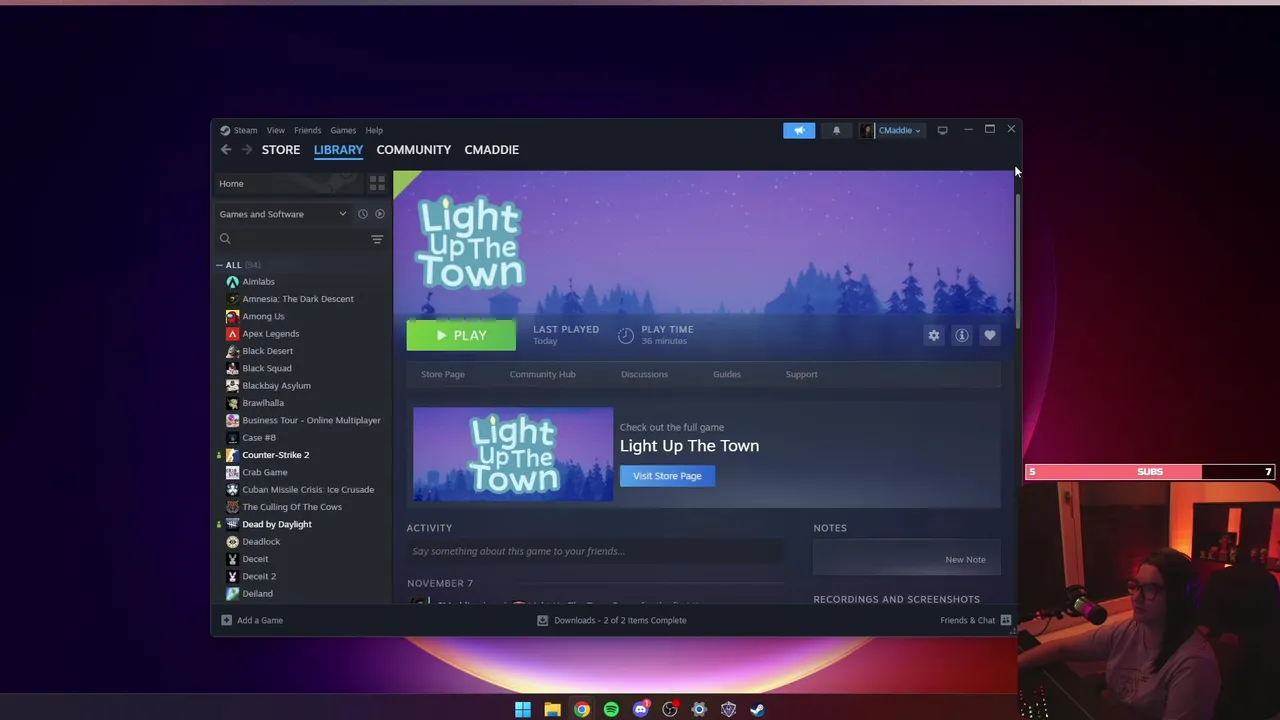This screenshot has height=720, width=1280.
Task: Switch to library grid collections view
Action: [377, 183]
